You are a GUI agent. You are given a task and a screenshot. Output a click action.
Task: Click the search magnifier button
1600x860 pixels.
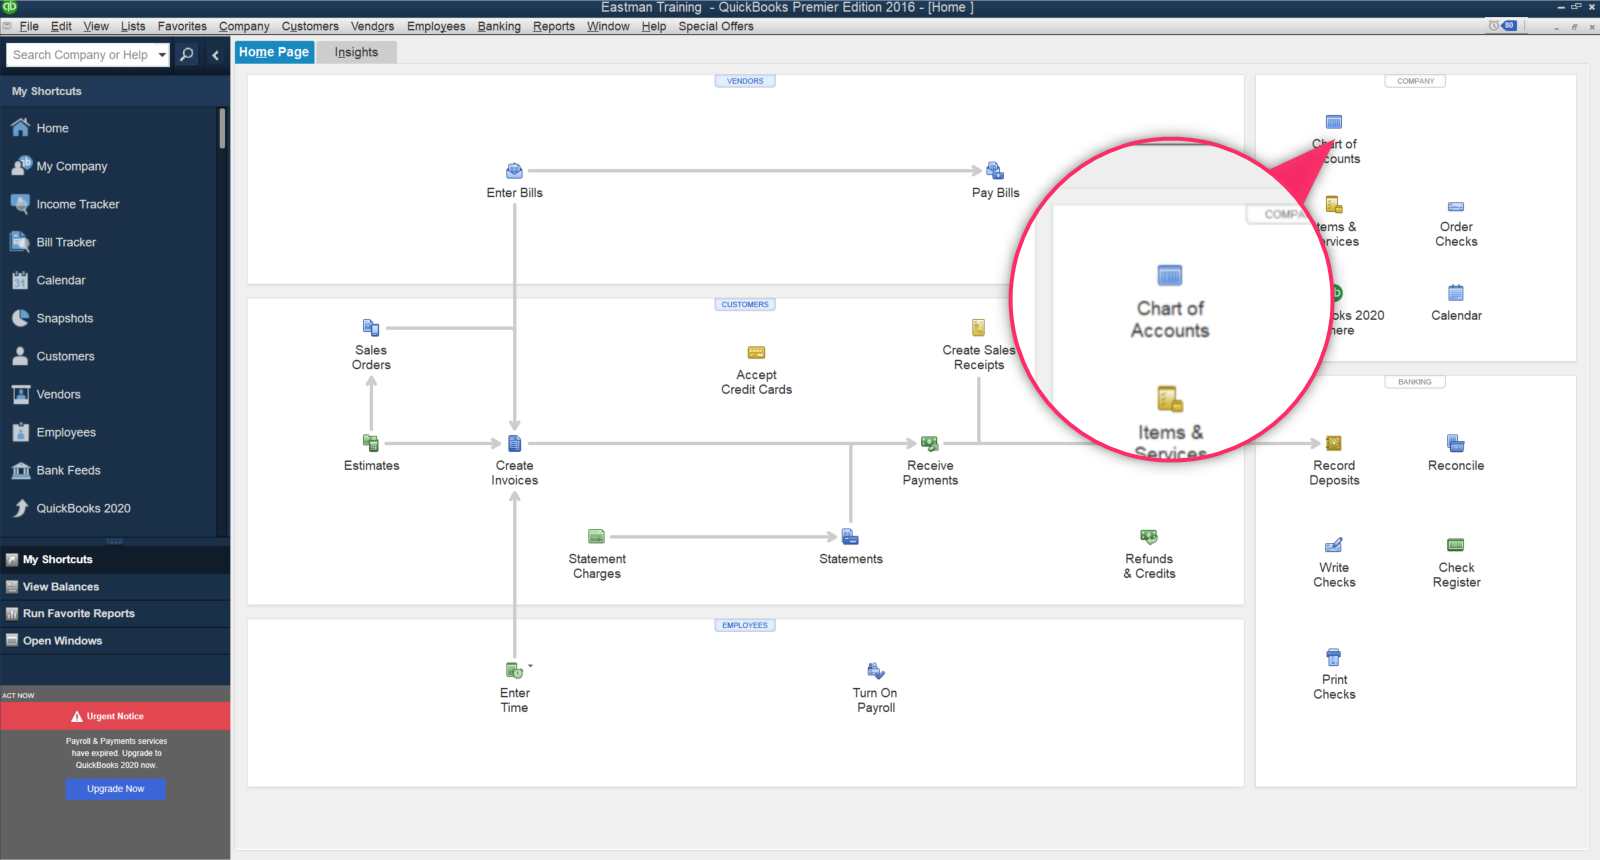[187, 55]
